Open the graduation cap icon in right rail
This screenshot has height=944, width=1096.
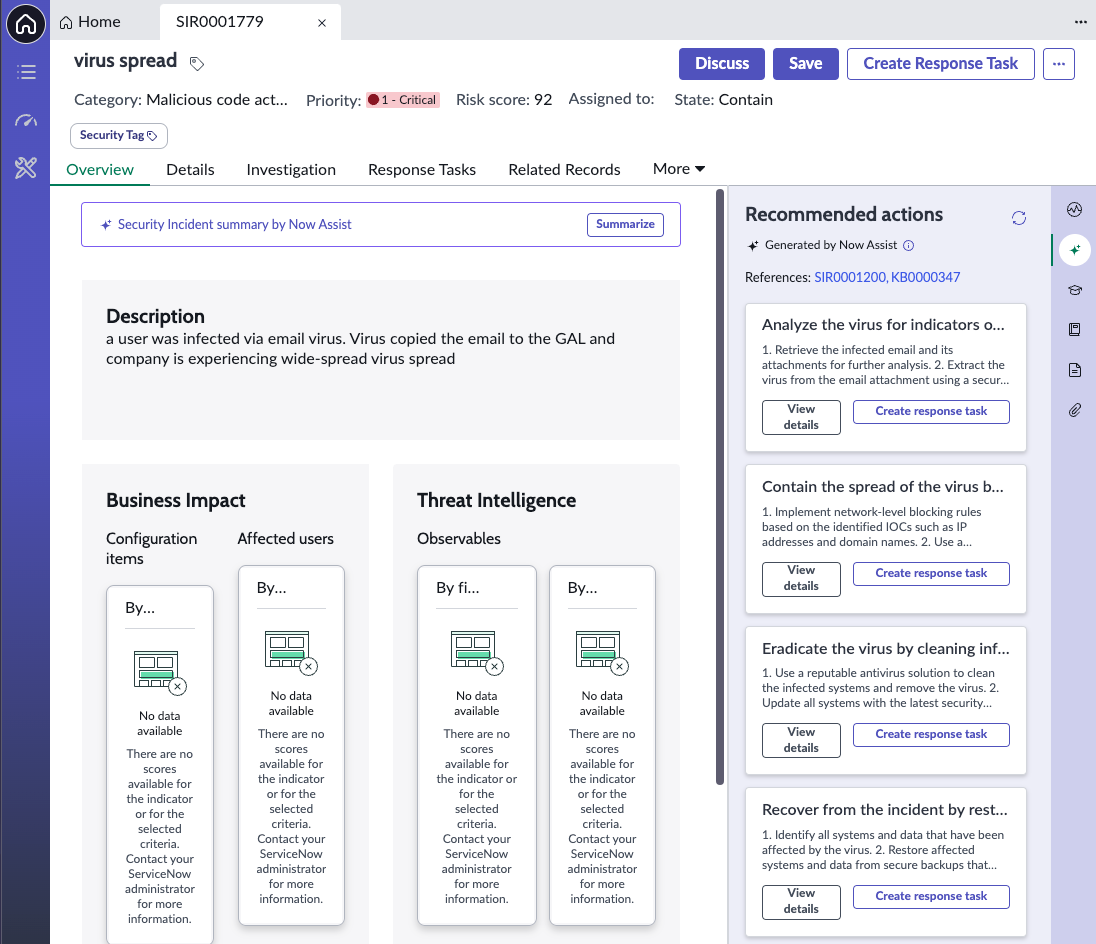pos(1075,289)
